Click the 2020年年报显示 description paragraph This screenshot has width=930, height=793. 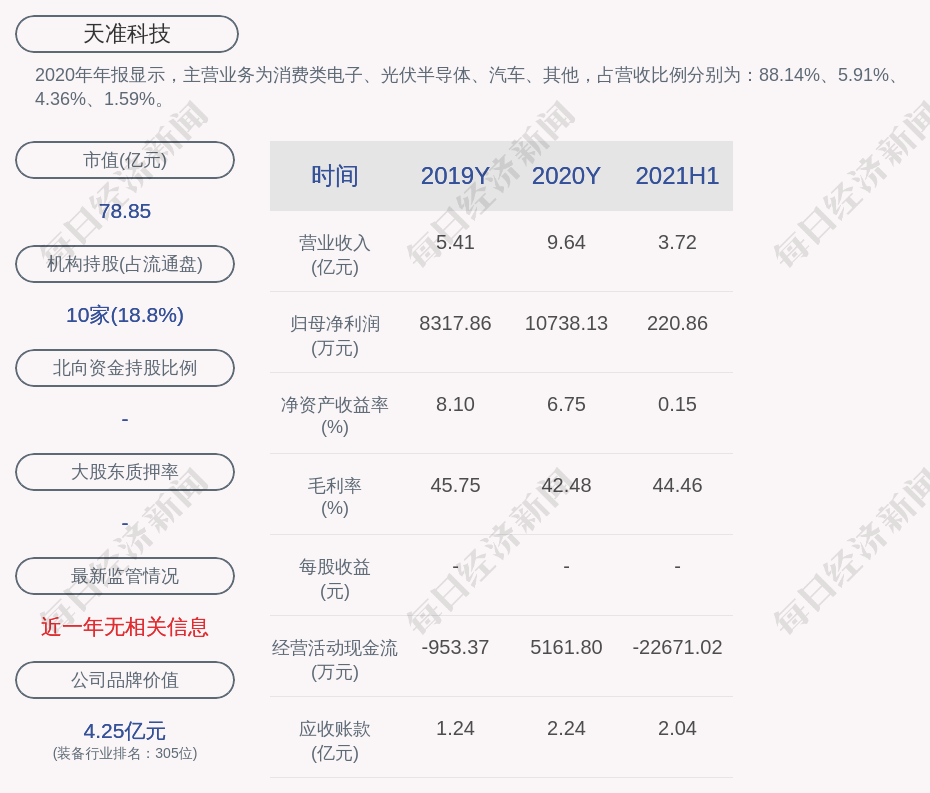click(x=469, y=87)
